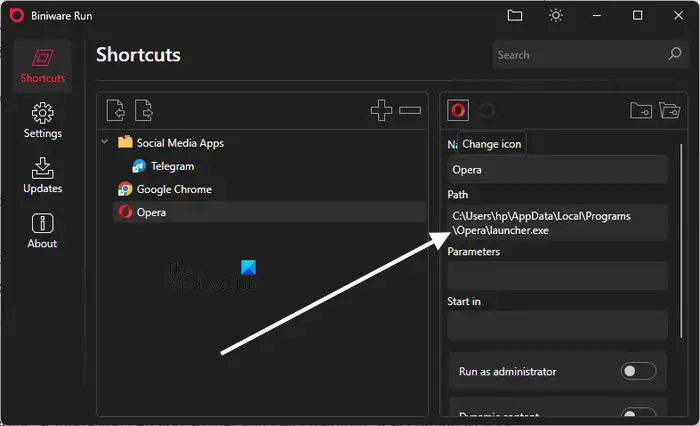Click the open folder location icon
Image resolution: width=700 pixels, height=426 pixels.
pos(669,110)
